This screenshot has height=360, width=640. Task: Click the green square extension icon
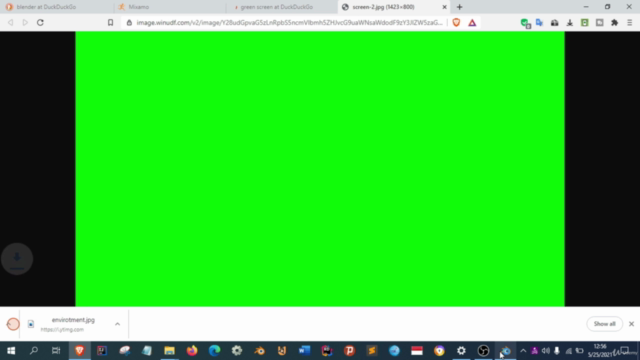pos(584,23)
